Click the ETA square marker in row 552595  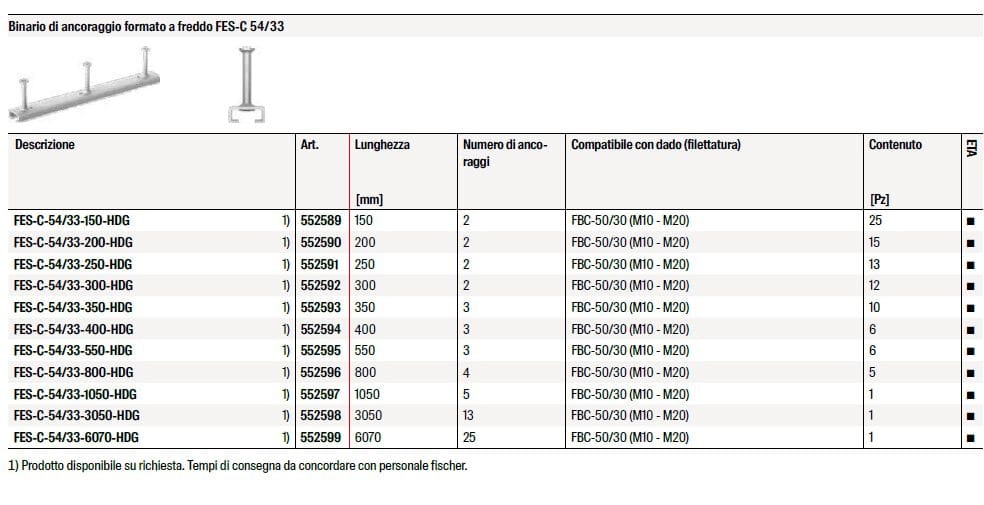click(x=970, y=352)
